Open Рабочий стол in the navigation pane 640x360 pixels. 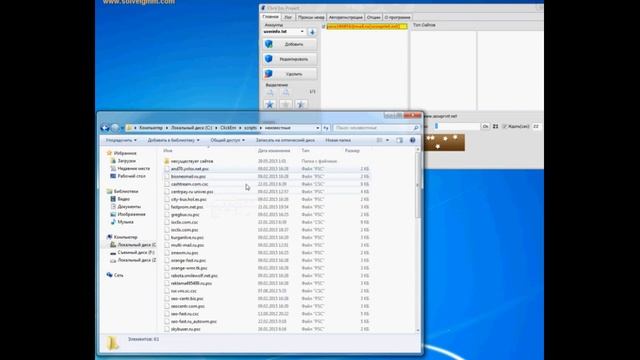[x=127, y=176]
